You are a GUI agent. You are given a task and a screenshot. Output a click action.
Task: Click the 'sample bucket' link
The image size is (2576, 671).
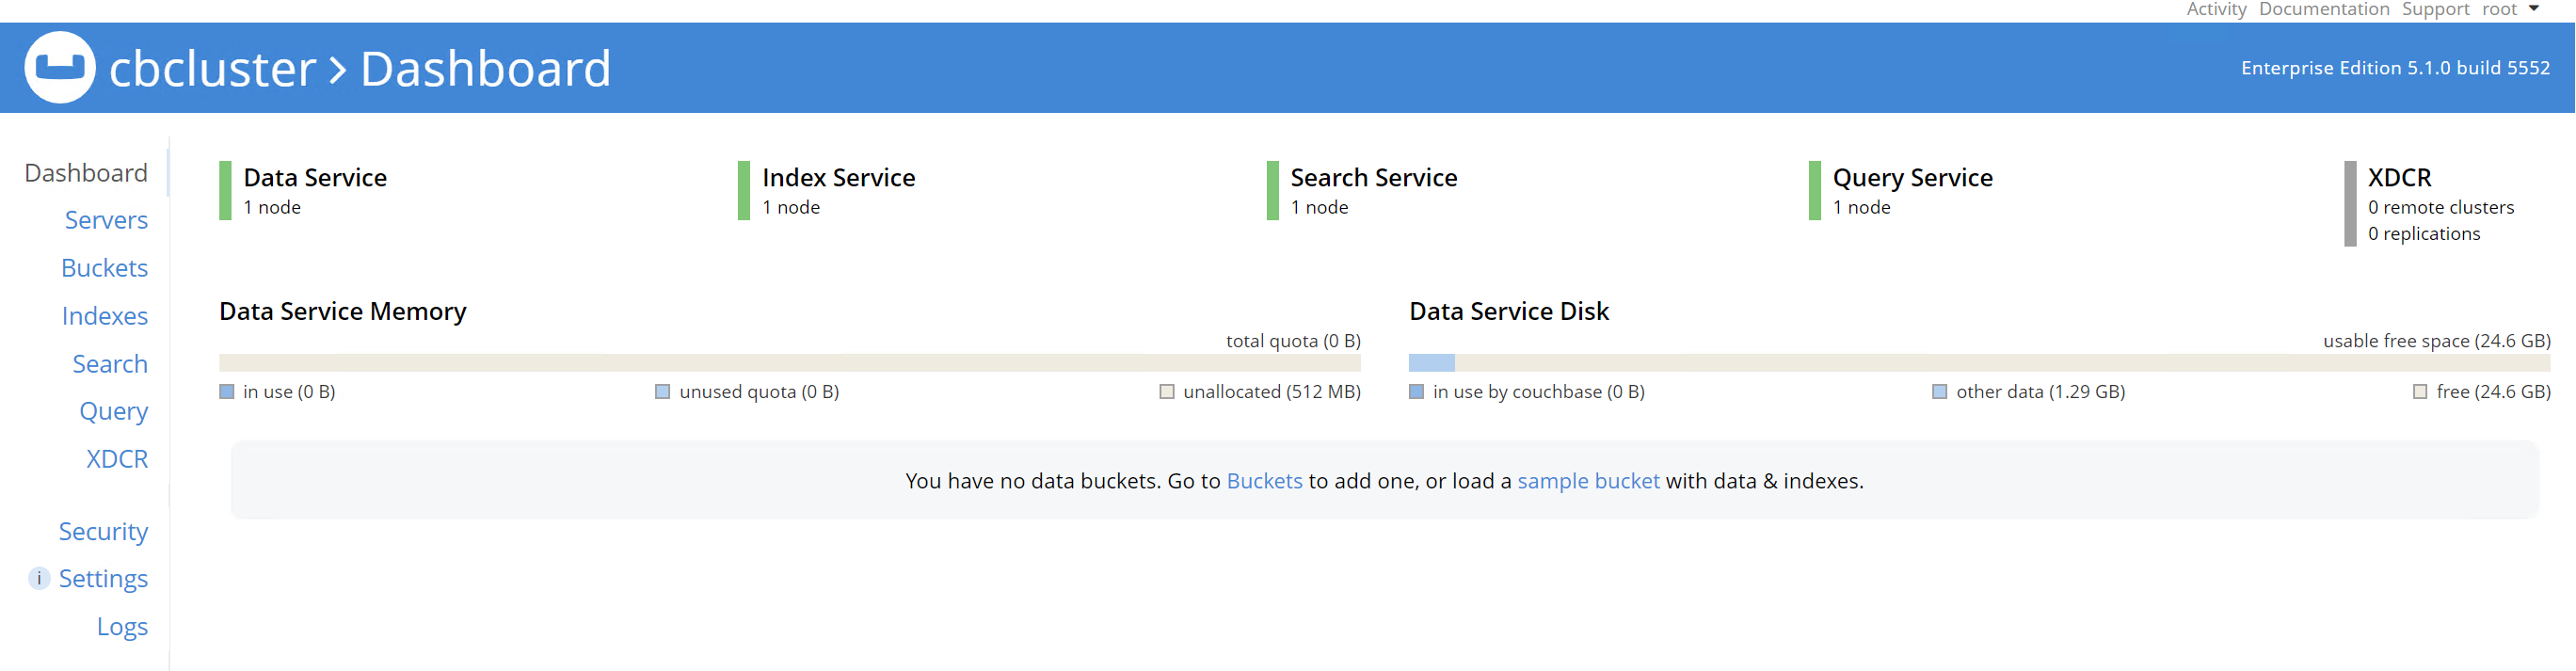(1588, 481)
